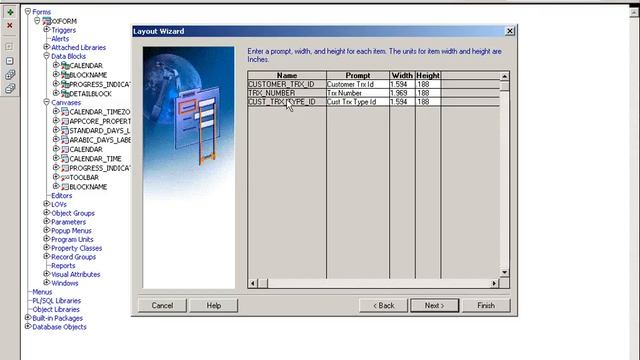Screen dimensions: 640x360
Task: Edit the 'Customer Trx Id' prompt field
Action: 358,84
